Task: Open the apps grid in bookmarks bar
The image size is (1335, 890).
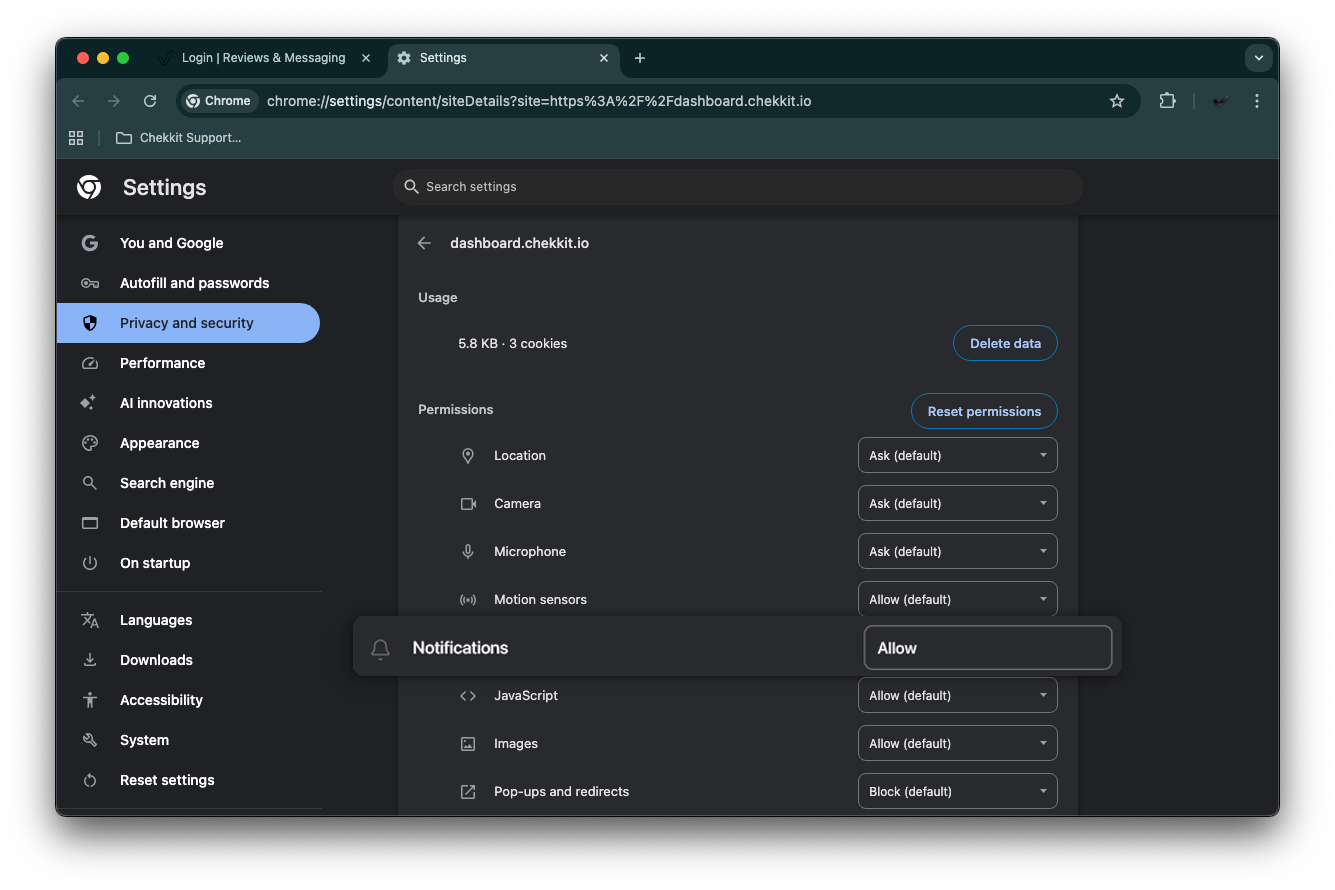Action: click(76, 138)
